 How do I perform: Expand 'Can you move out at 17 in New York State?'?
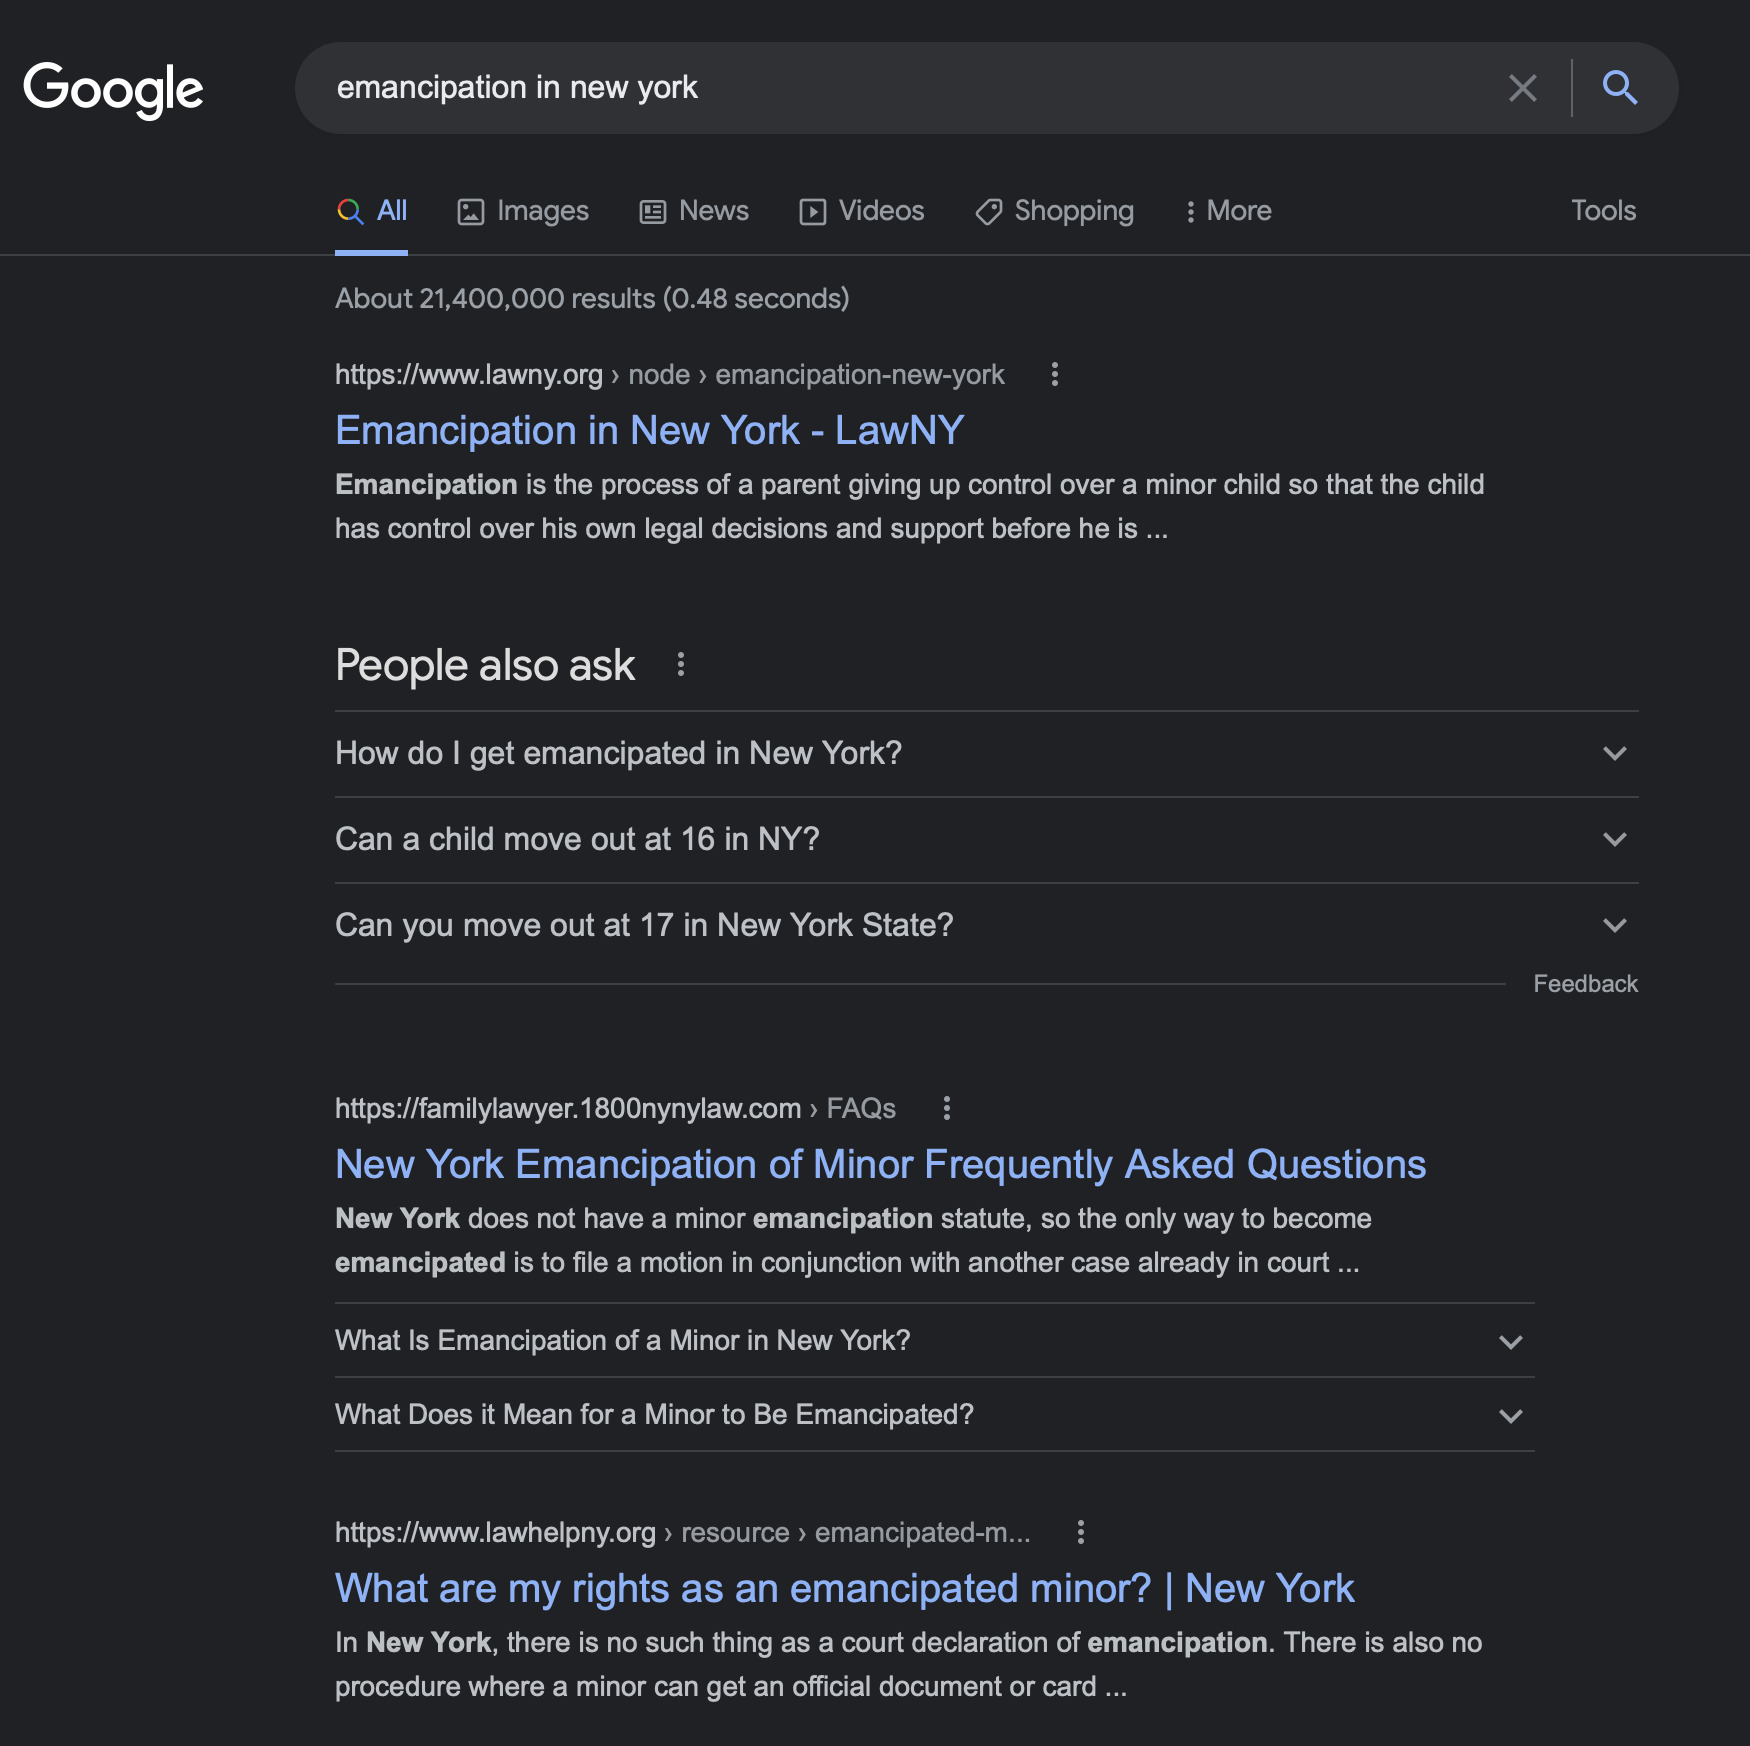click(1614, 926)
